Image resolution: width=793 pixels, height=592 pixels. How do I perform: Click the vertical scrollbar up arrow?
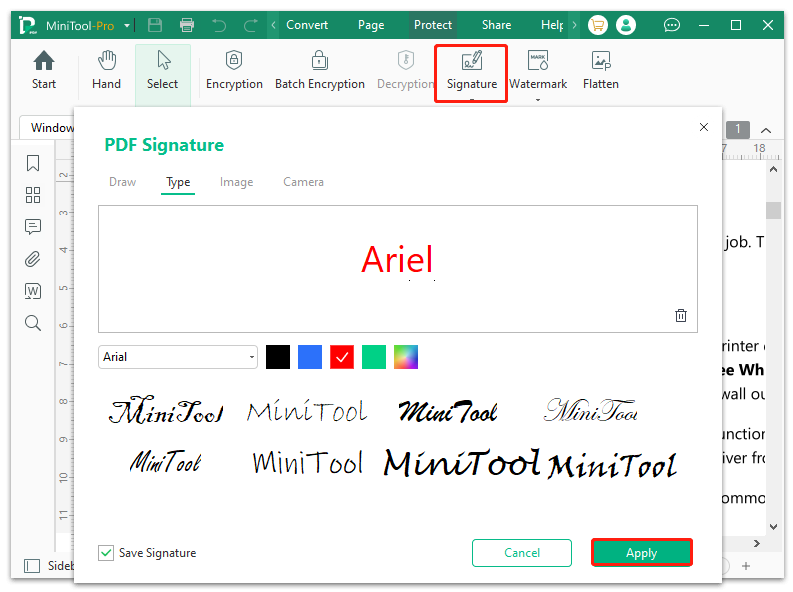[773, 170]
